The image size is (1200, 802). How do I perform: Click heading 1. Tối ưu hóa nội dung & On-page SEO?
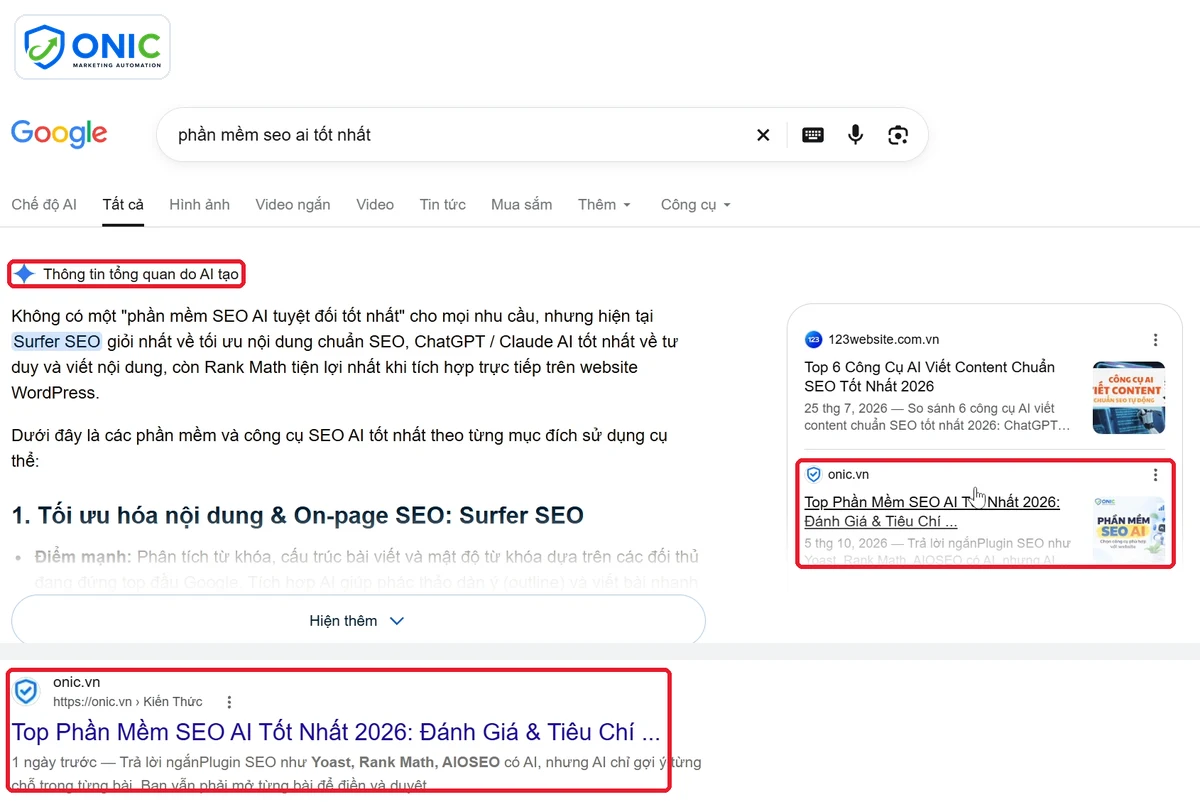[x=297, y=516]
